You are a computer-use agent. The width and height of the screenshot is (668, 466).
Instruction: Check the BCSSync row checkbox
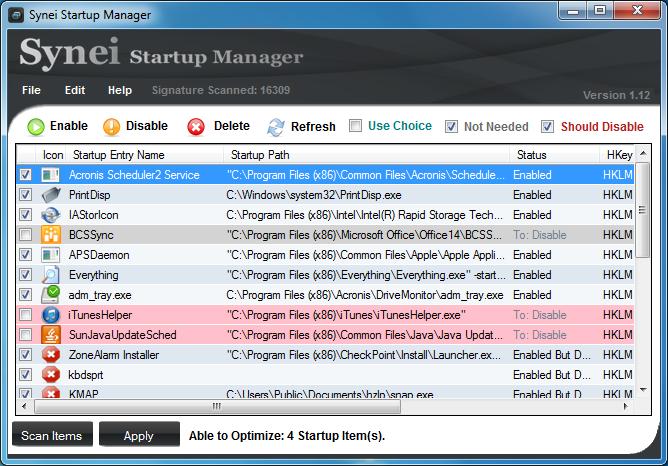point(26,235)
